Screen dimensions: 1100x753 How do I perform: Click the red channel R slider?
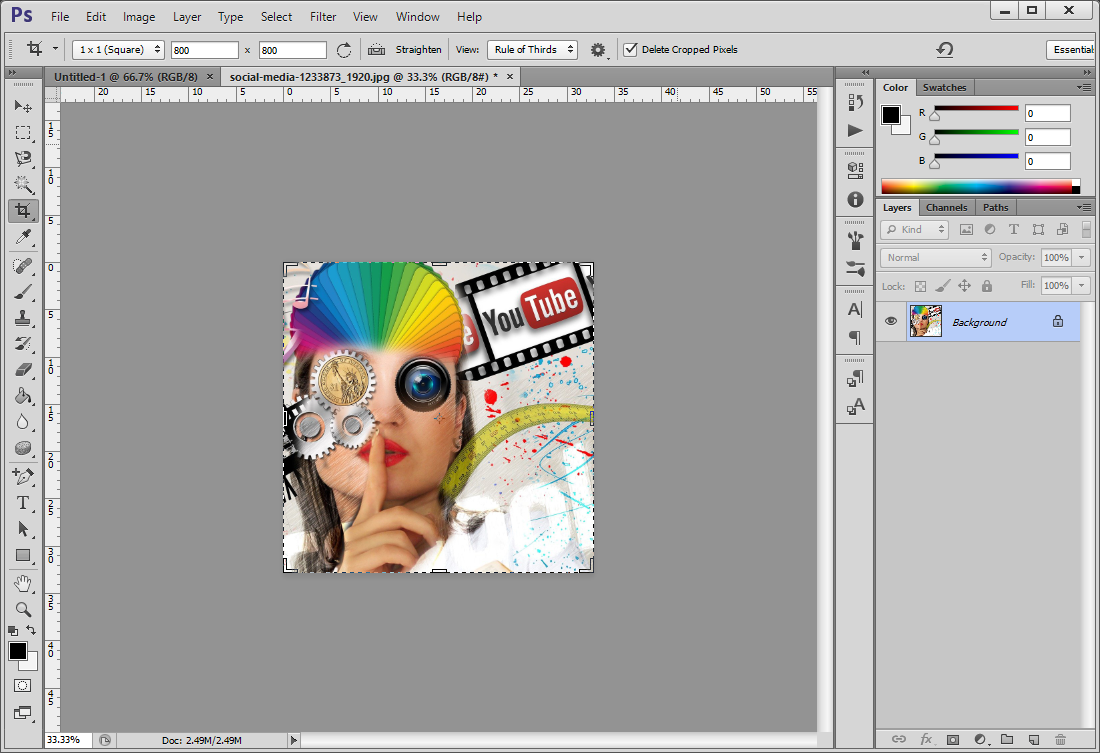976,110
